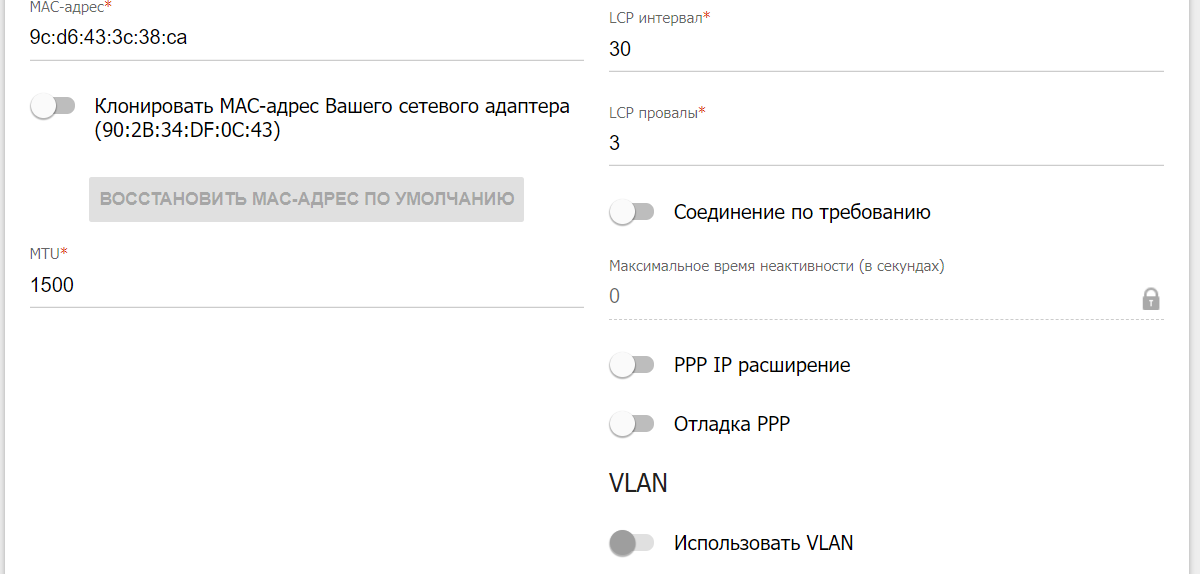The height and width of the screenshot is (574, 1200).
Task: Click the LCP провалы field showing 3
Action: 886,143
